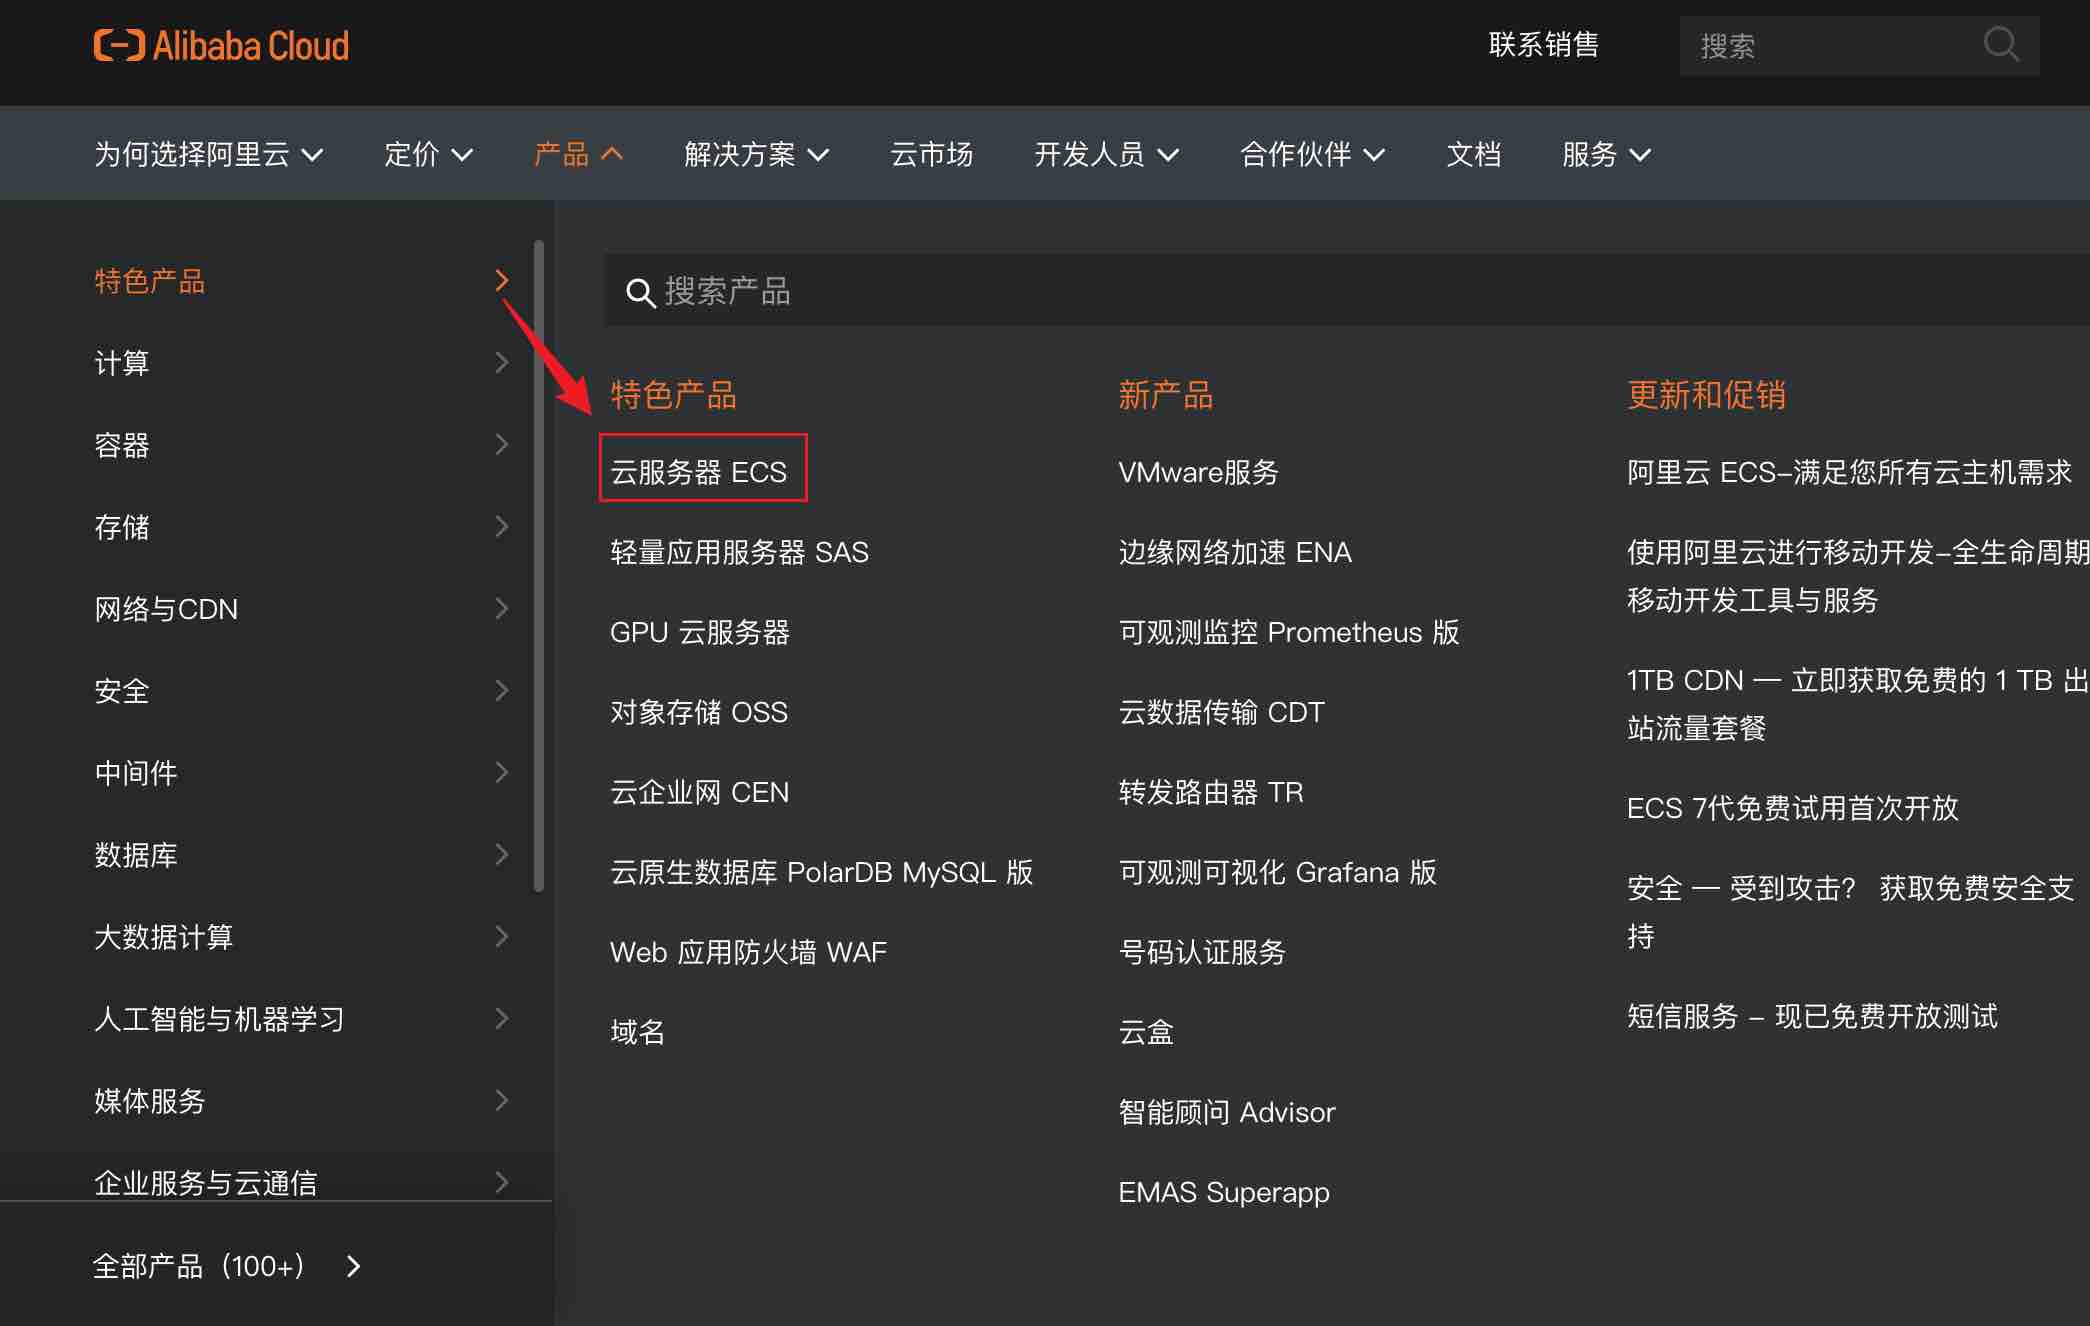Select 企业服务与云通信 category
The height and width of the screenshot is (1326, 2090).
(302, 1181)
